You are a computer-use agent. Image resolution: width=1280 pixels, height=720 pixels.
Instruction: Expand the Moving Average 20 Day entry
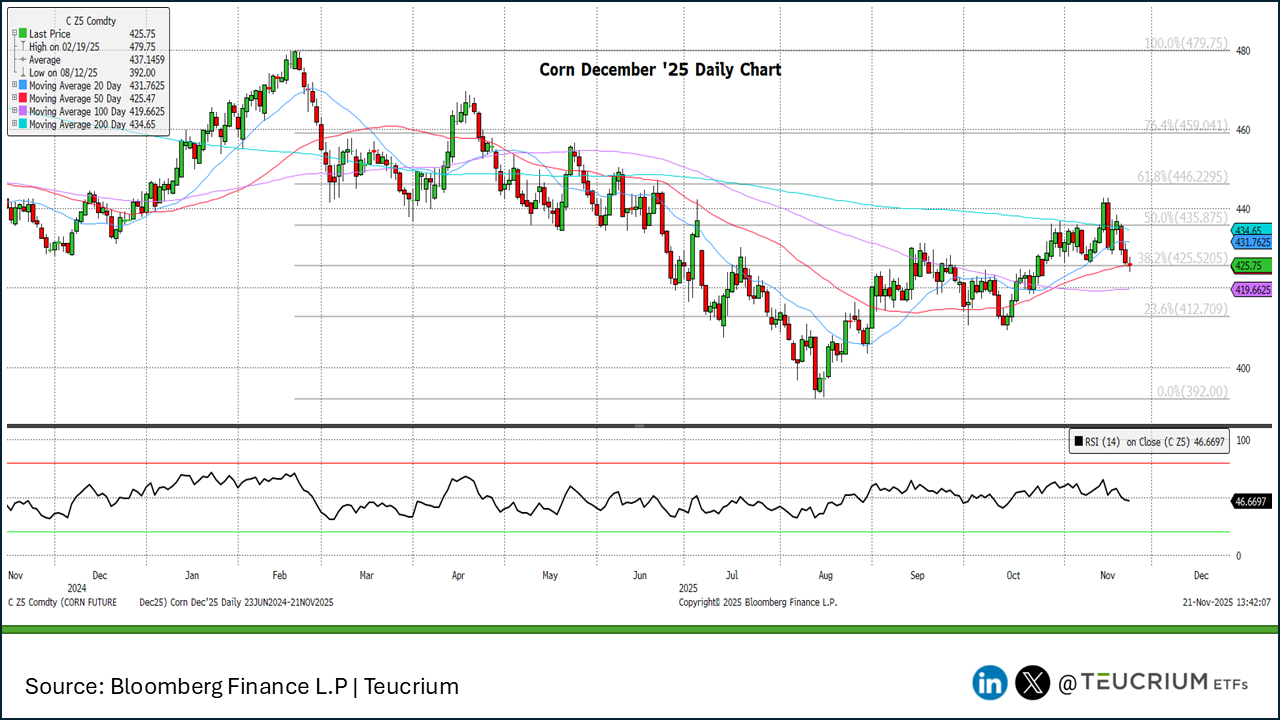(14, 85)
